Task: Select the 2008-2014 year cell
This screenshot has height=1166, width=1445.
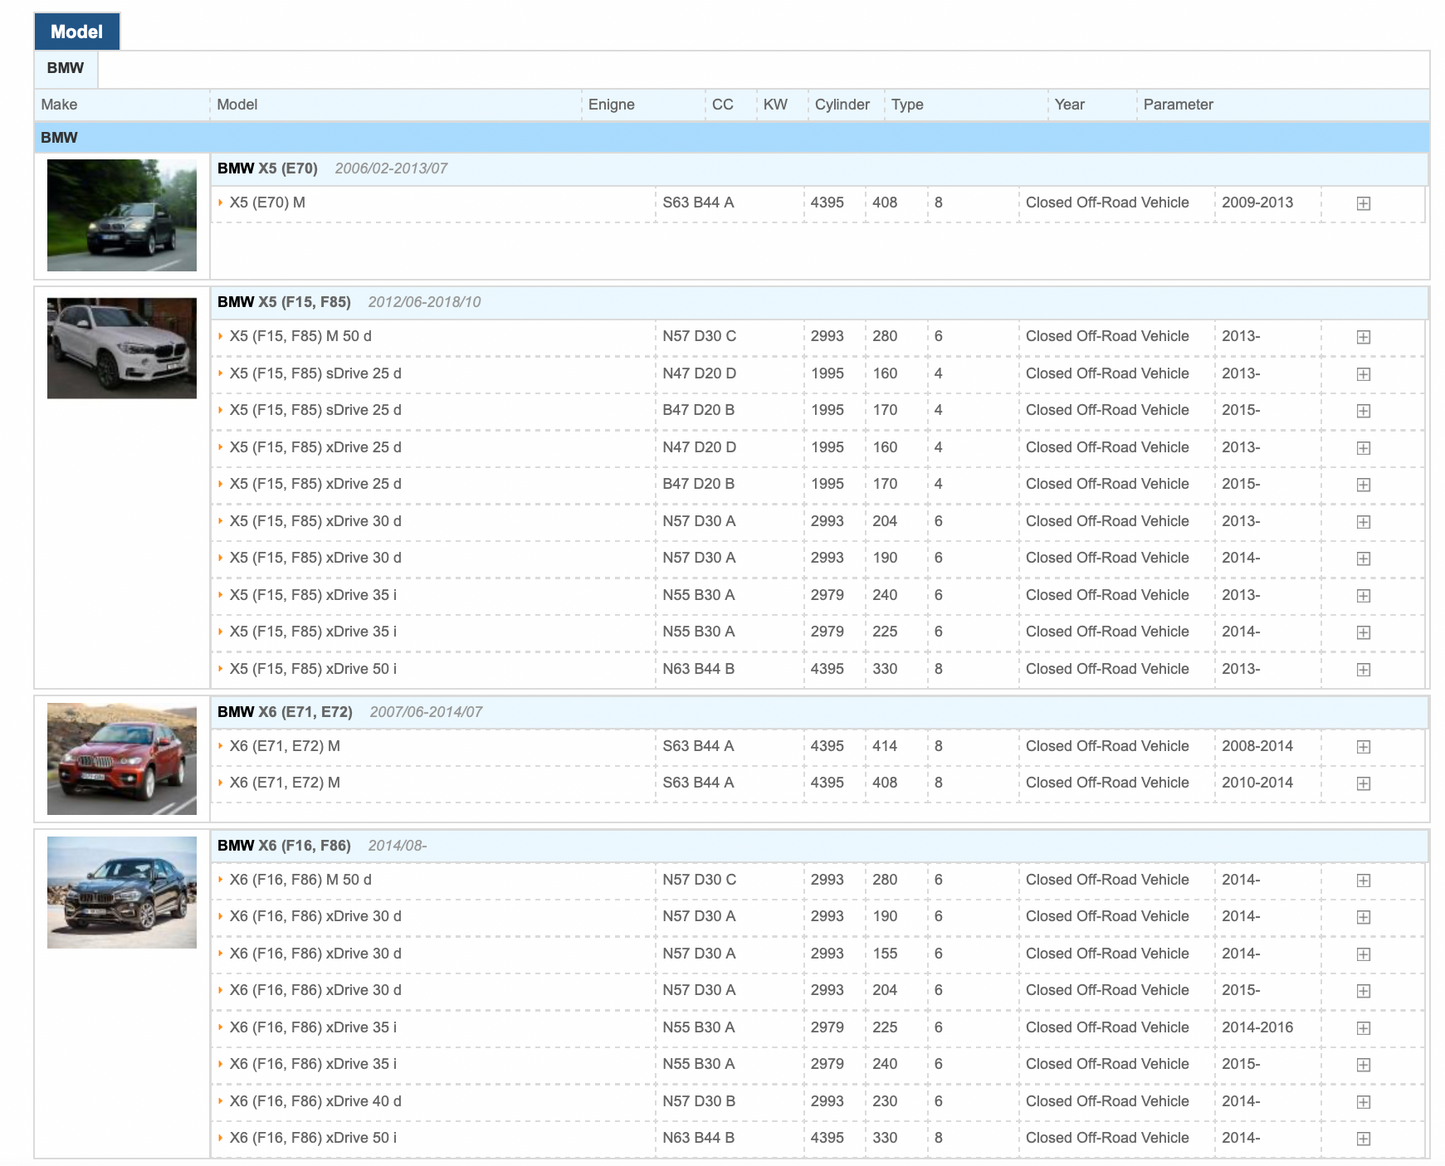Action: 1257,746
